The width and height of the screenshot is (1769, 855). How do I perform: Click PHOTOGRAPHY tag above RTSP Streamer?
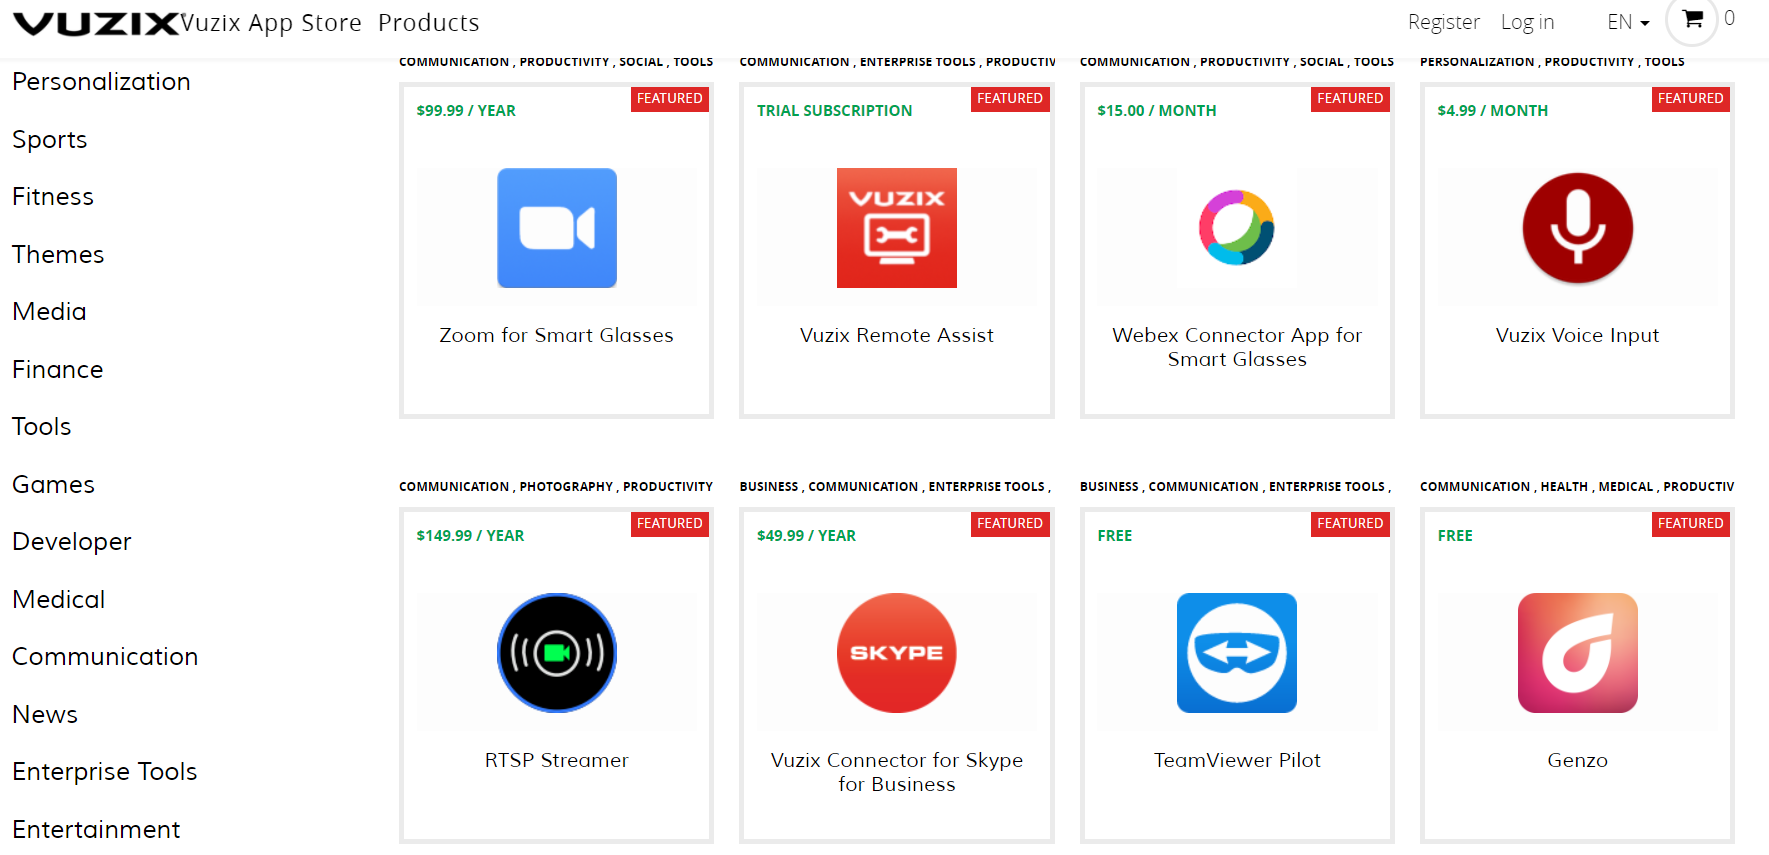click(x=566, y=487)
